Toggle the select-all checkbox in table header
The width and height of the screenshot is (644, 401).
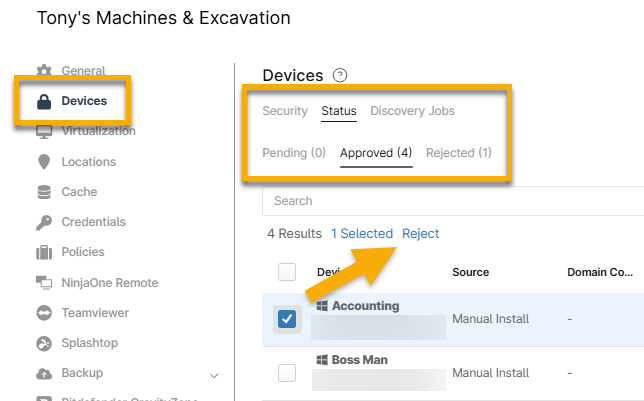coord(287,272)
